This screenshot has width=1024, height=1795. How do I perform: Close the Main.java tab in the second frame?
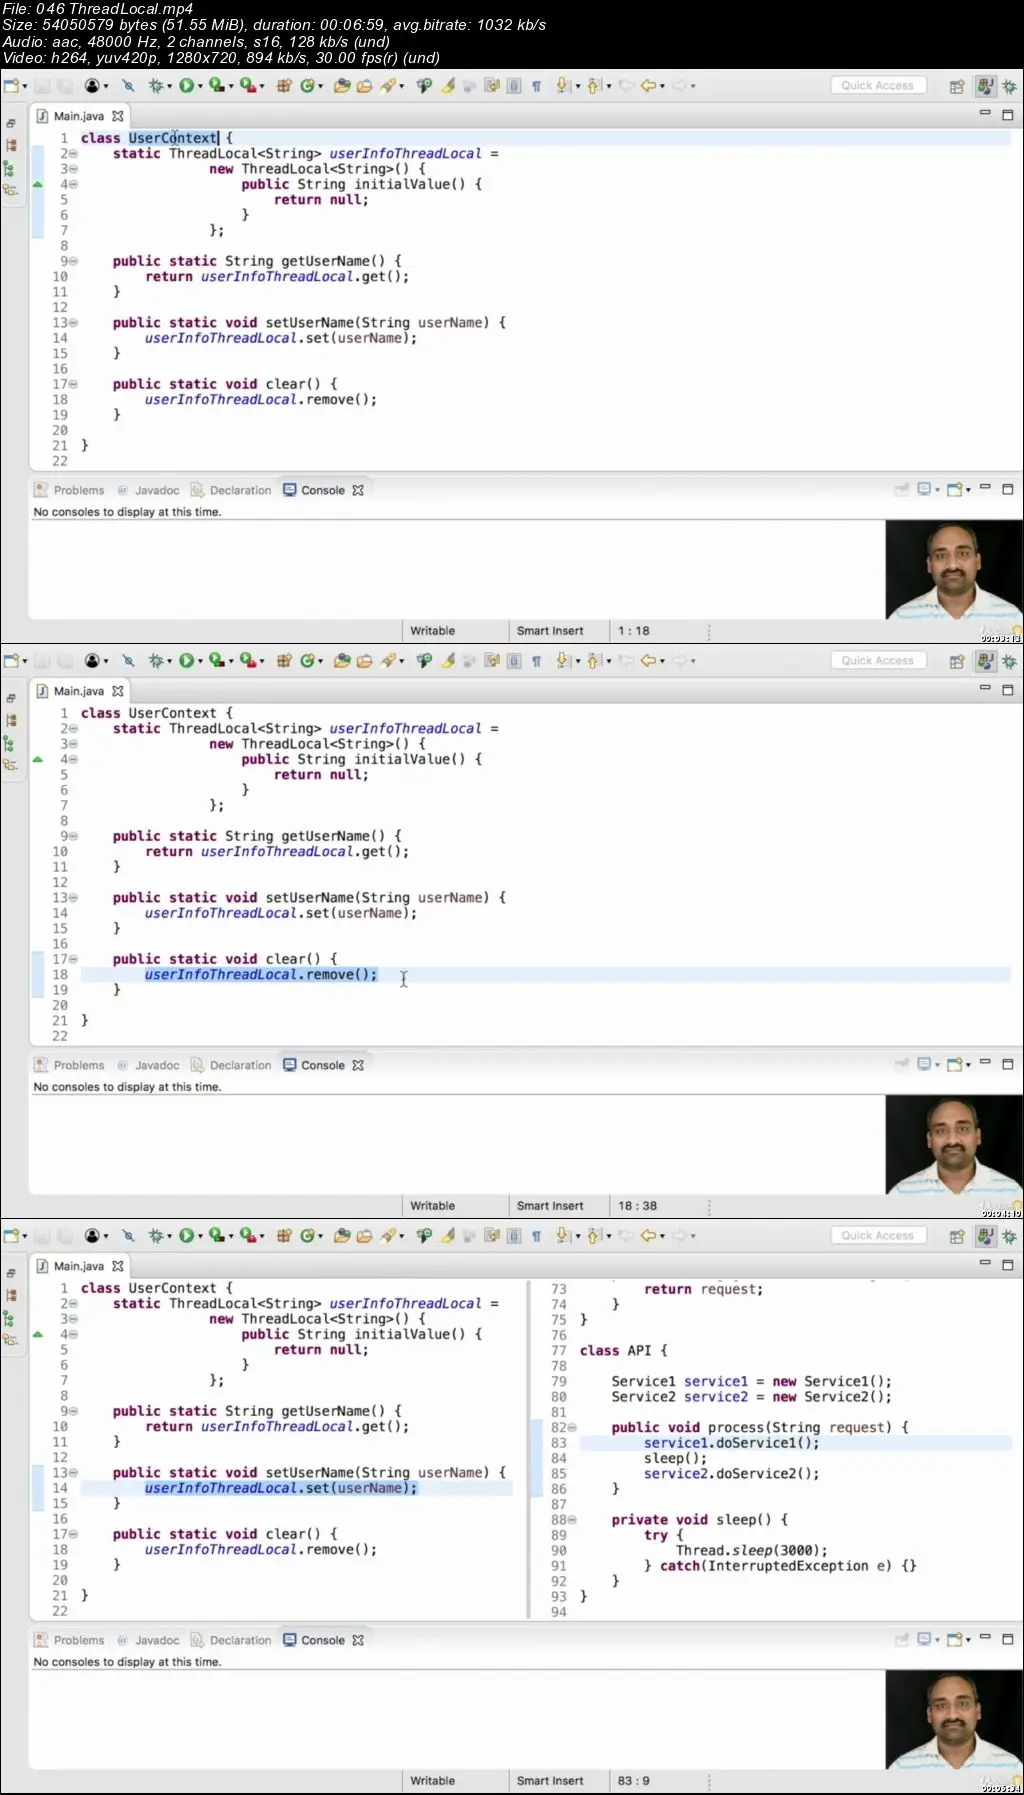tap(118, 691)
